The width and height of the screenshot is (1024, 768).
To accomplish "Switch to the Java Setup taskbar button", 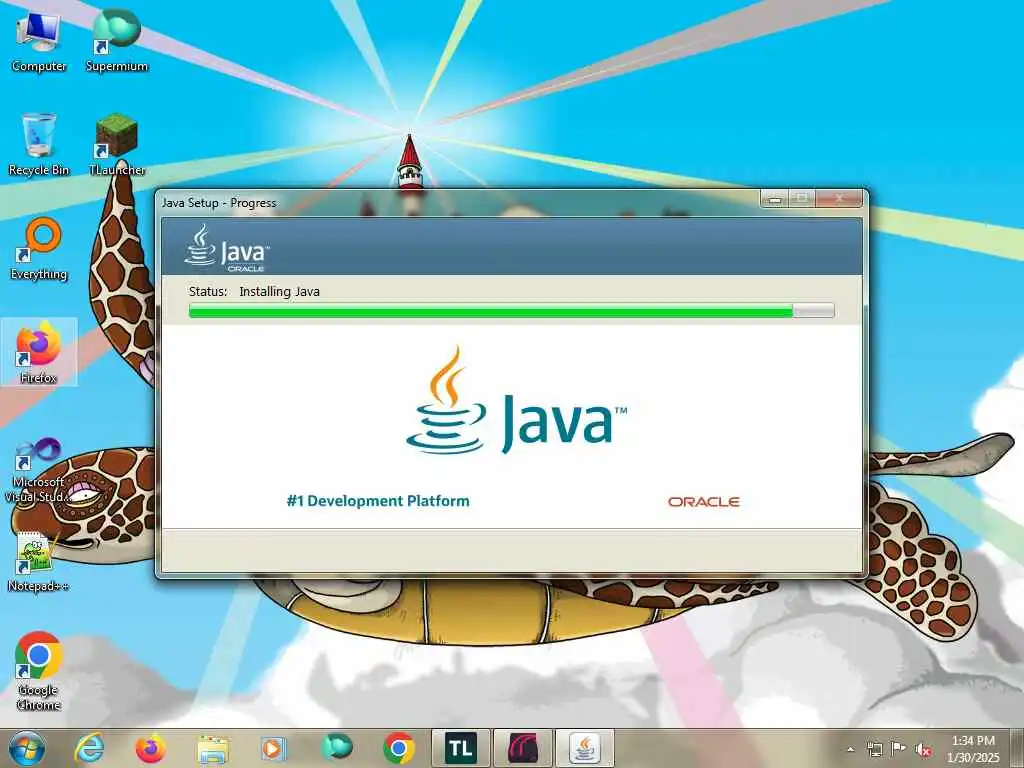I will (584, 748).
